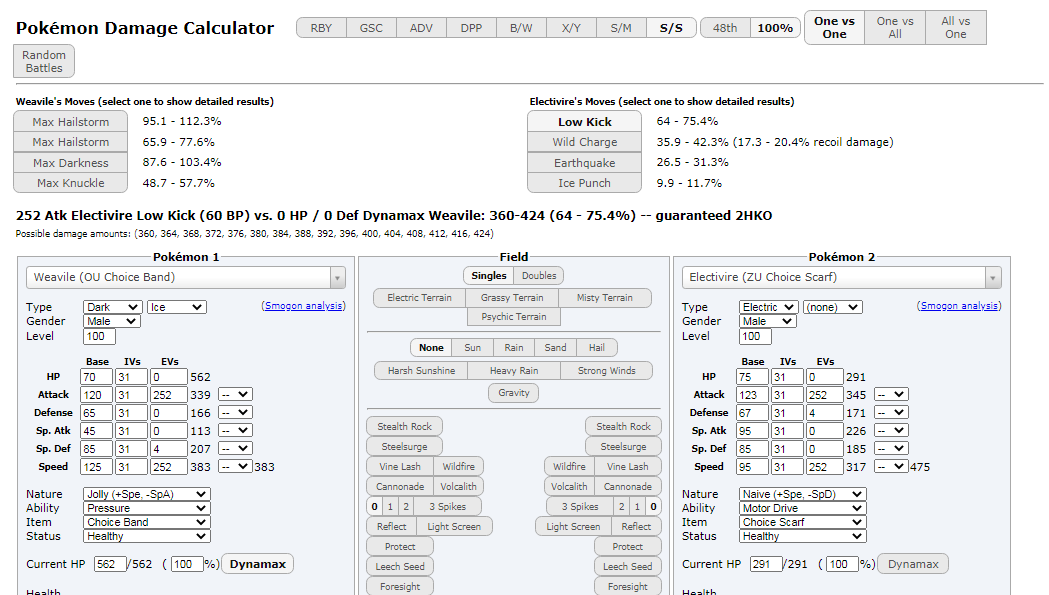Open Random Battles mode
Screen dimensions: 1049x595
point(44,62)
